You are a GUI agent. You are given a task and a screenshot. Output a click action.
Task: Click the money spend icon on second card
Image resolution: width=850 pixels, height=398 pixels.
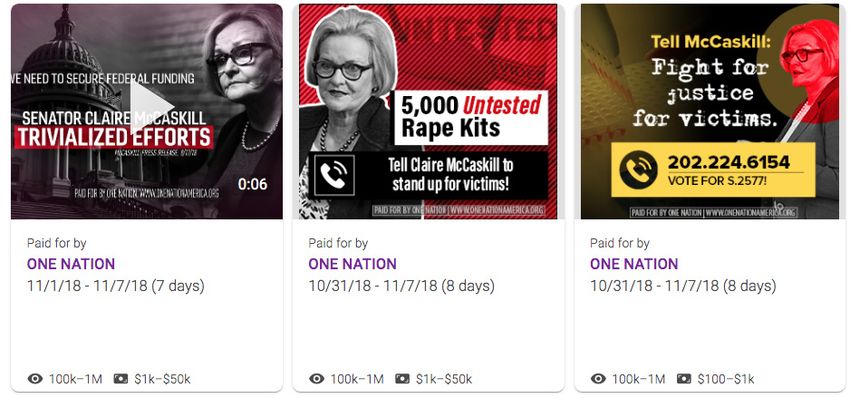[403, 379]
